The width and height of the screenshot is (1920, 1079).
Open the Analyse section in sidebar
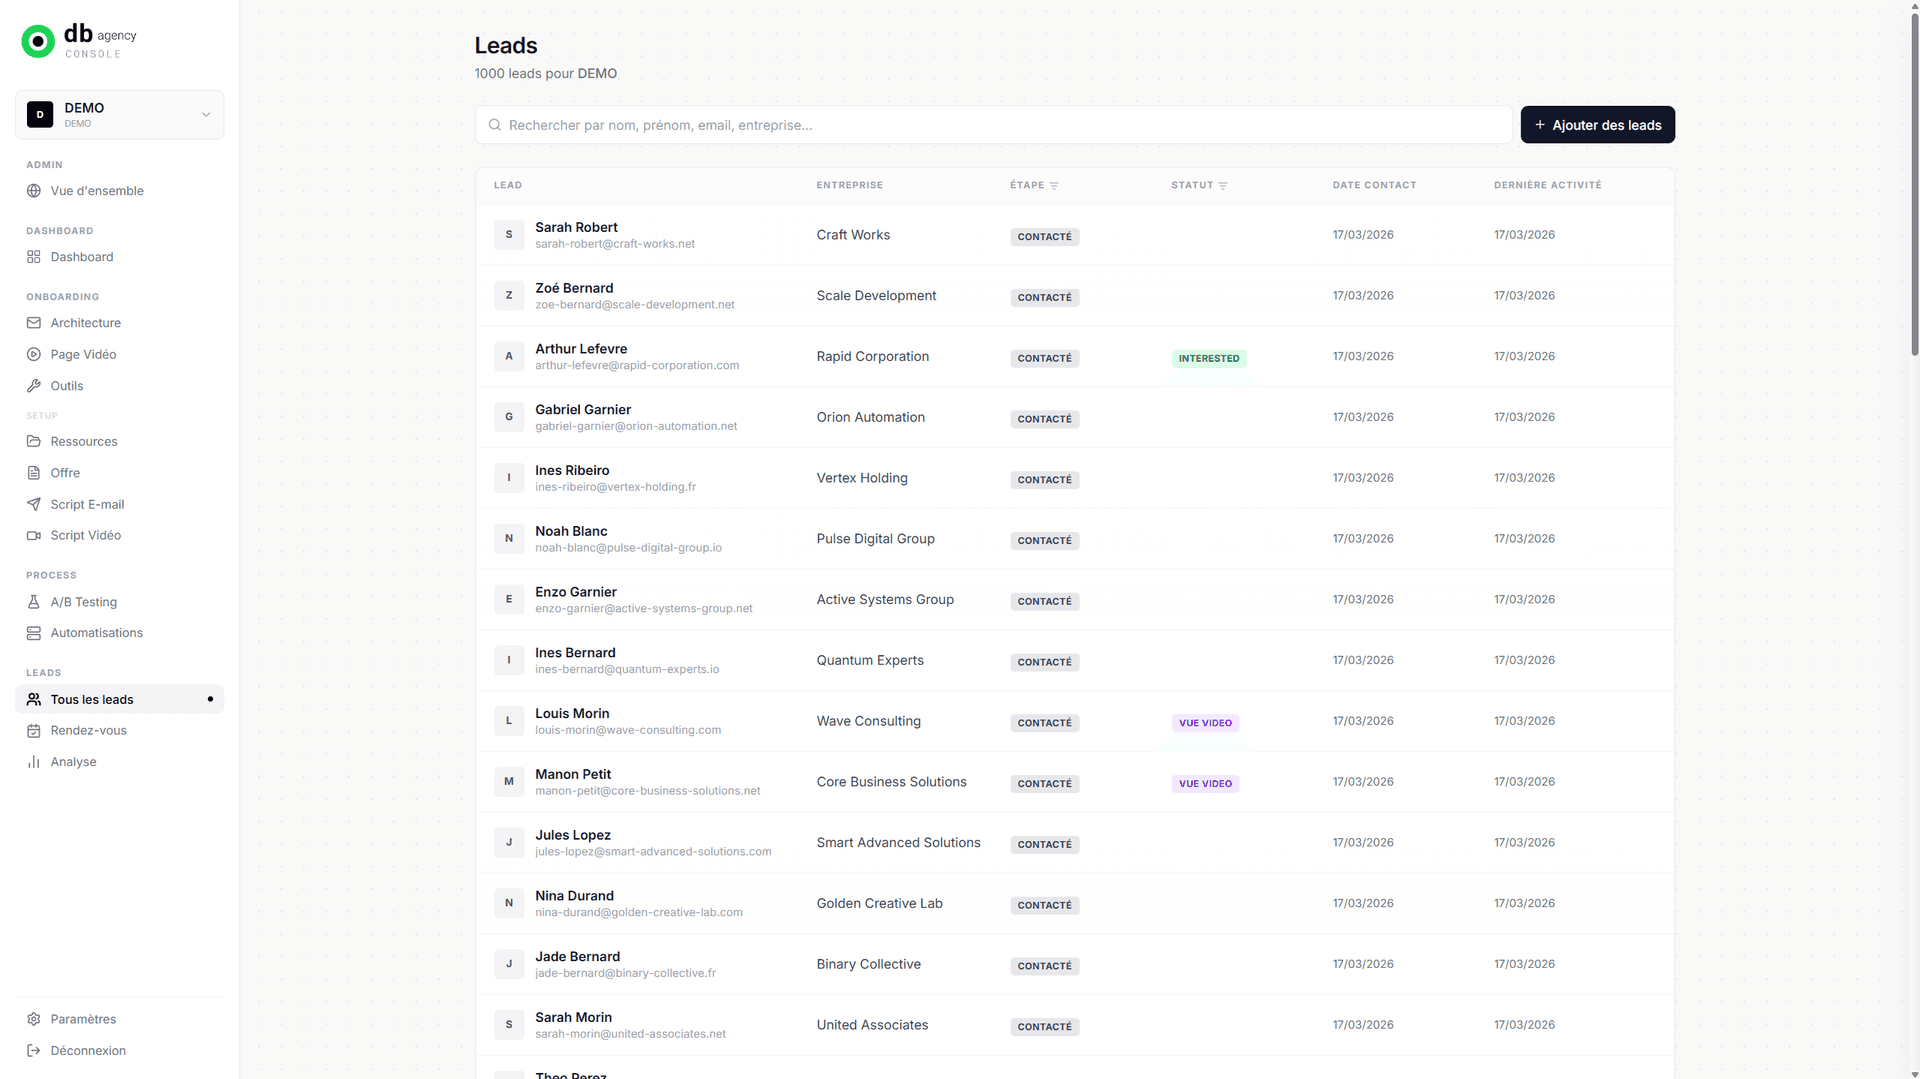coord(73,762)
